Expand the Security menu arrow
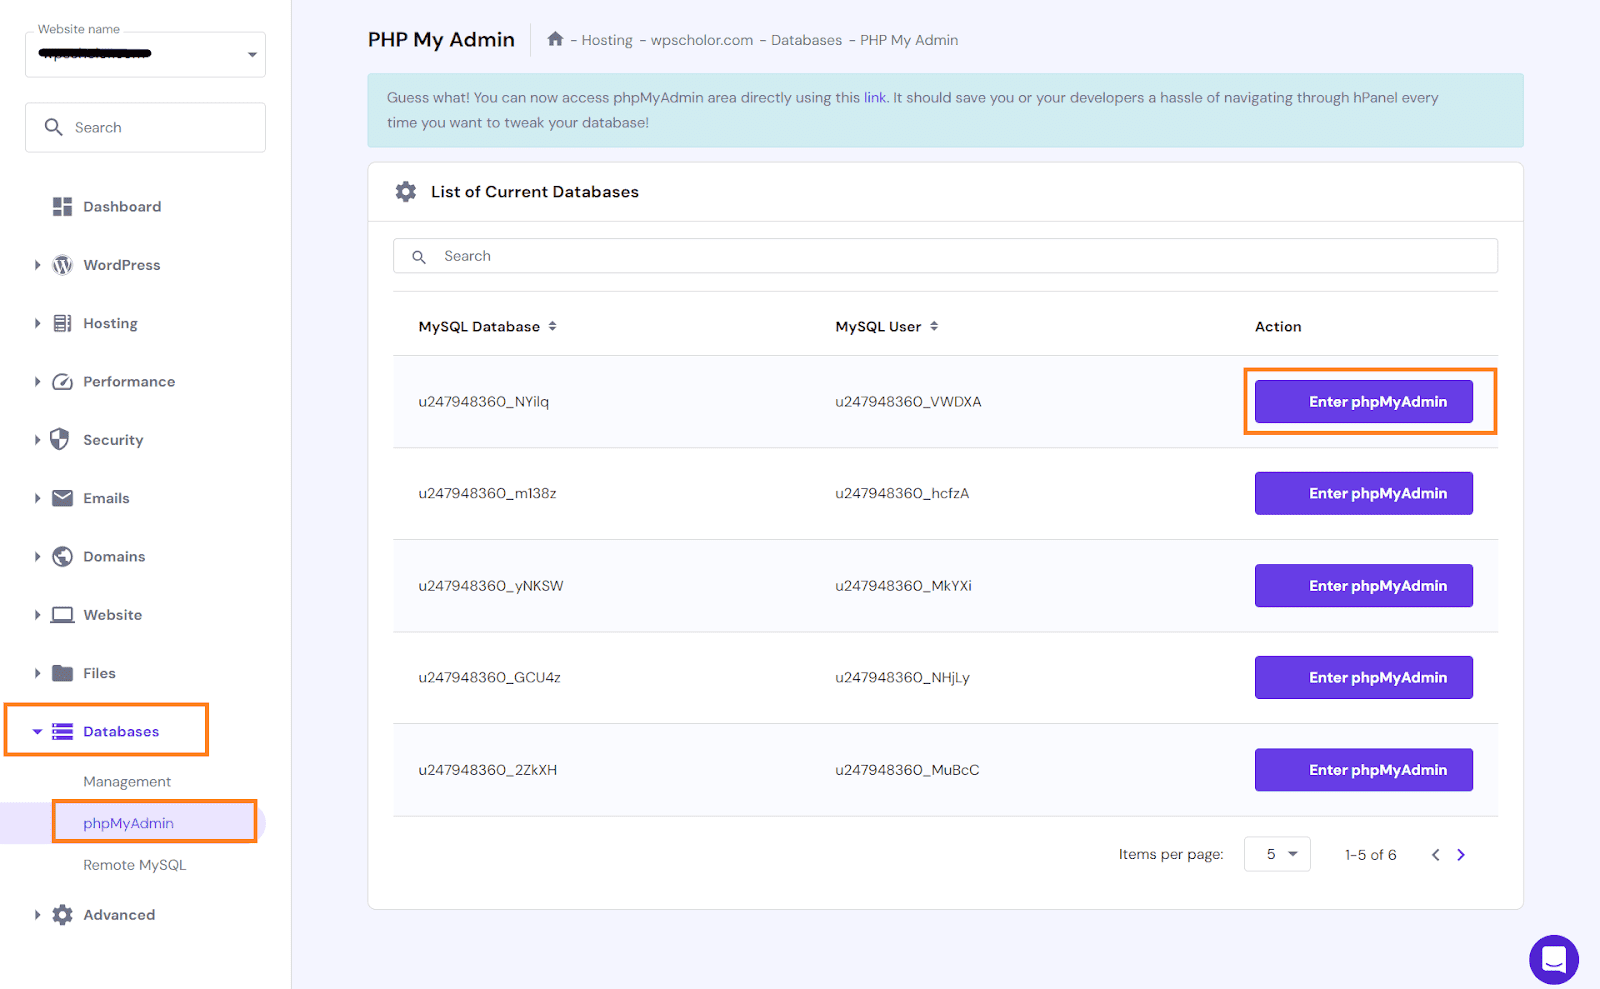This screenshot has width=1600, height=989. [37, 440]
